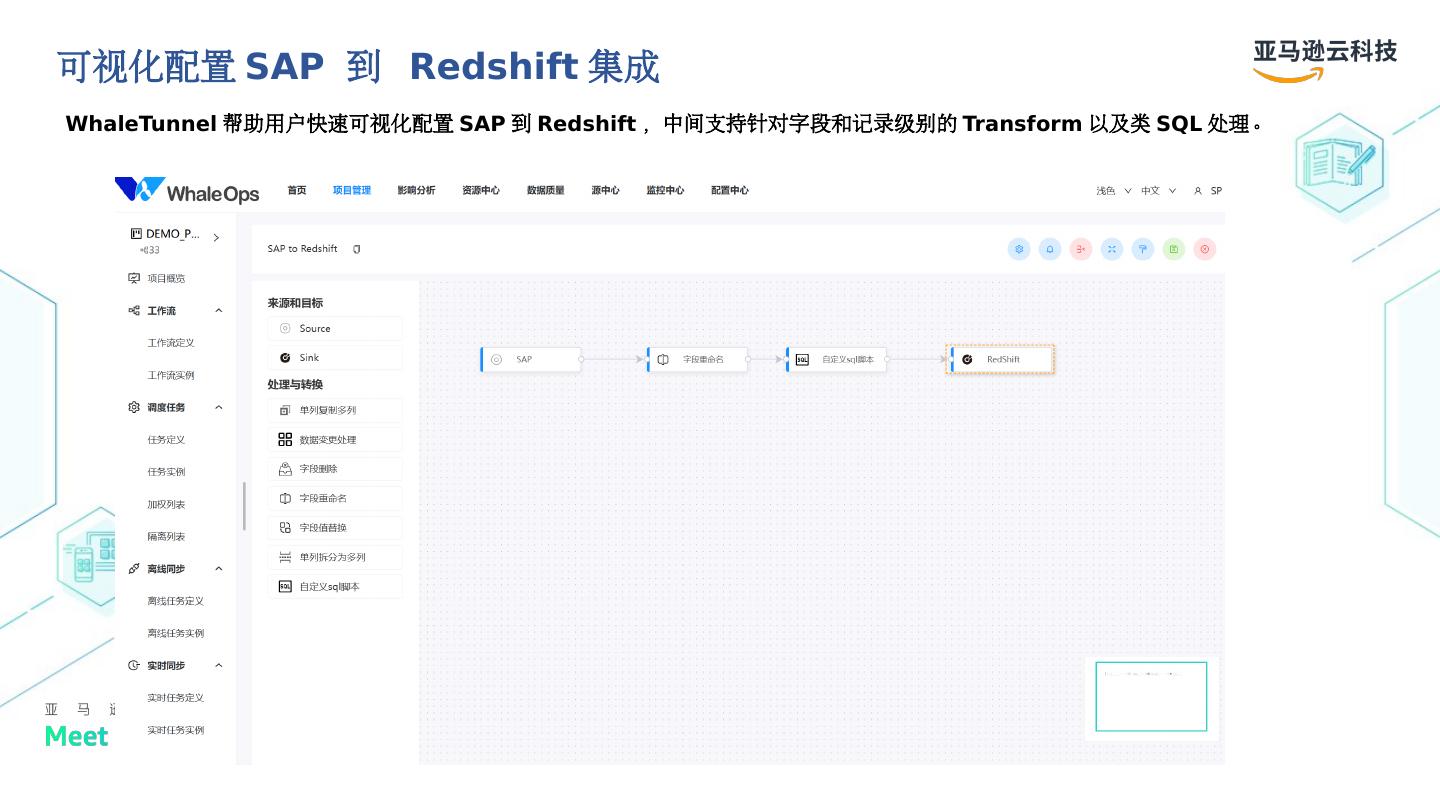Open the 数据质量 top menu
The width and height of the screenshot is (1440, 810).
[545, 191]
